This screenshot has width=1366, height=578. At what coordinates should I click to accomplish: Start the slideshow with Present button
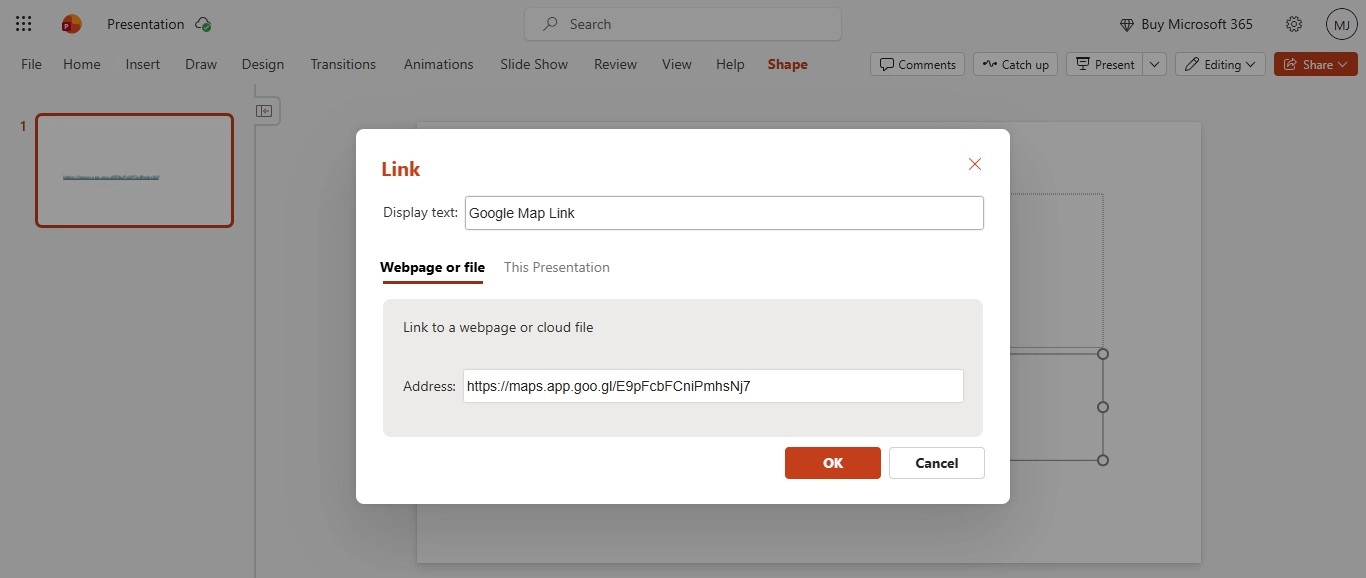[x=1106, y=64]
